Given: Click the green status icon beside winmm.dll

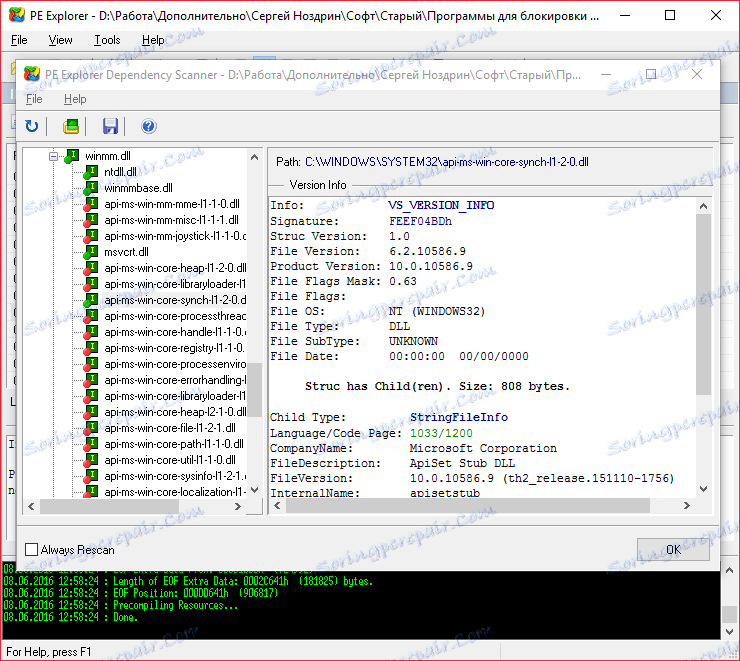Looking at the screenshot, I should tap(72, 156).
